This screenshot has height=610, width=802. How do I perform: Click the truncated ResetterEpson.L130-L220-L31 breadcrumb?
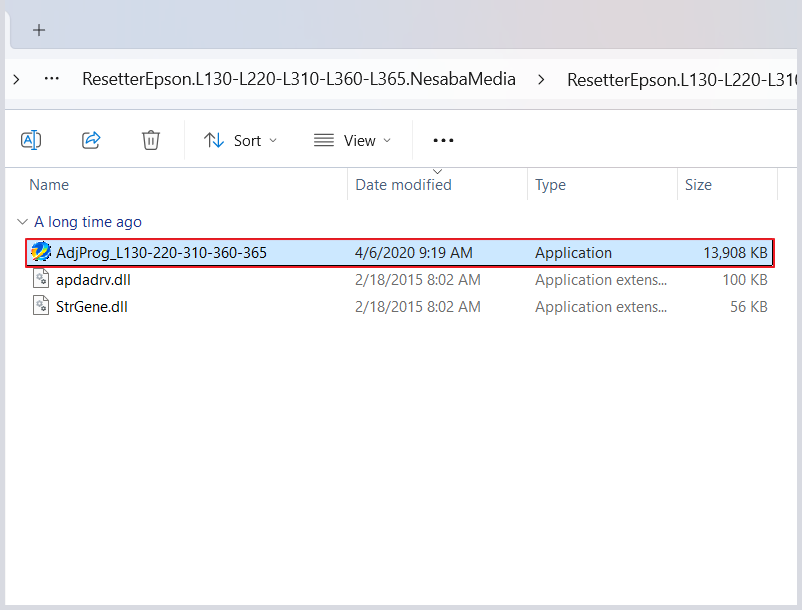coord(682,79)
